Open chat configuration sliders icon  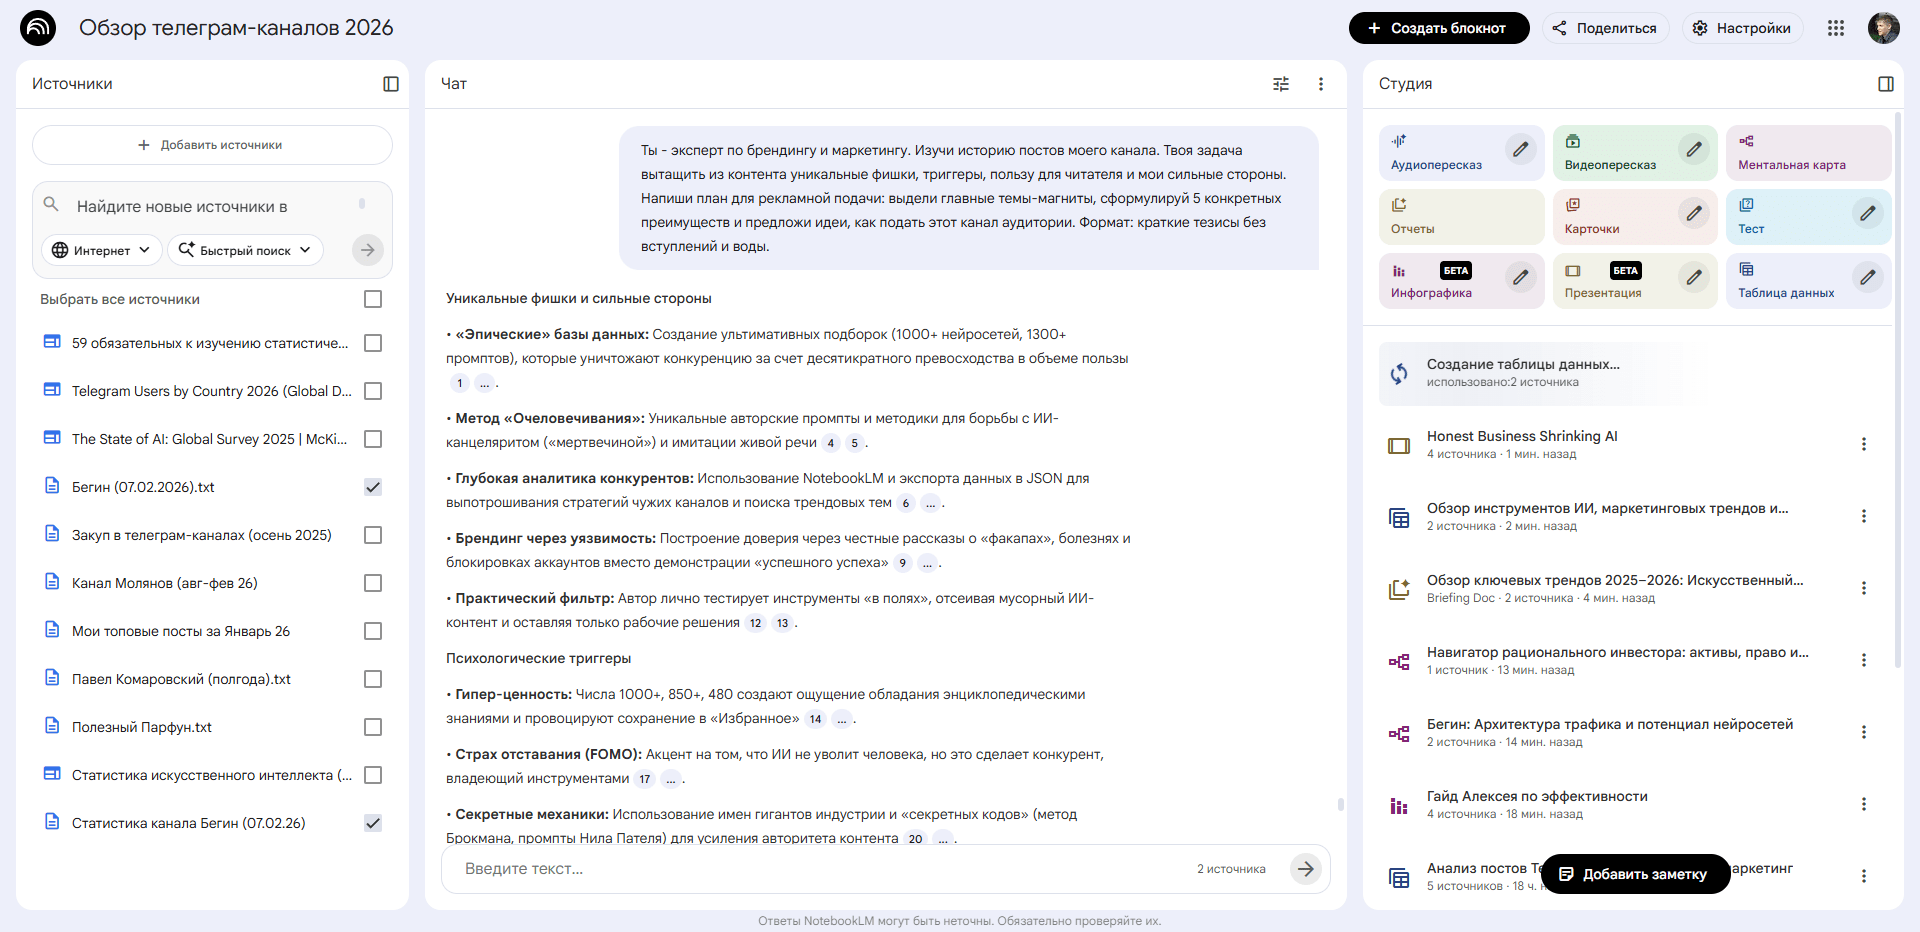1281,84
